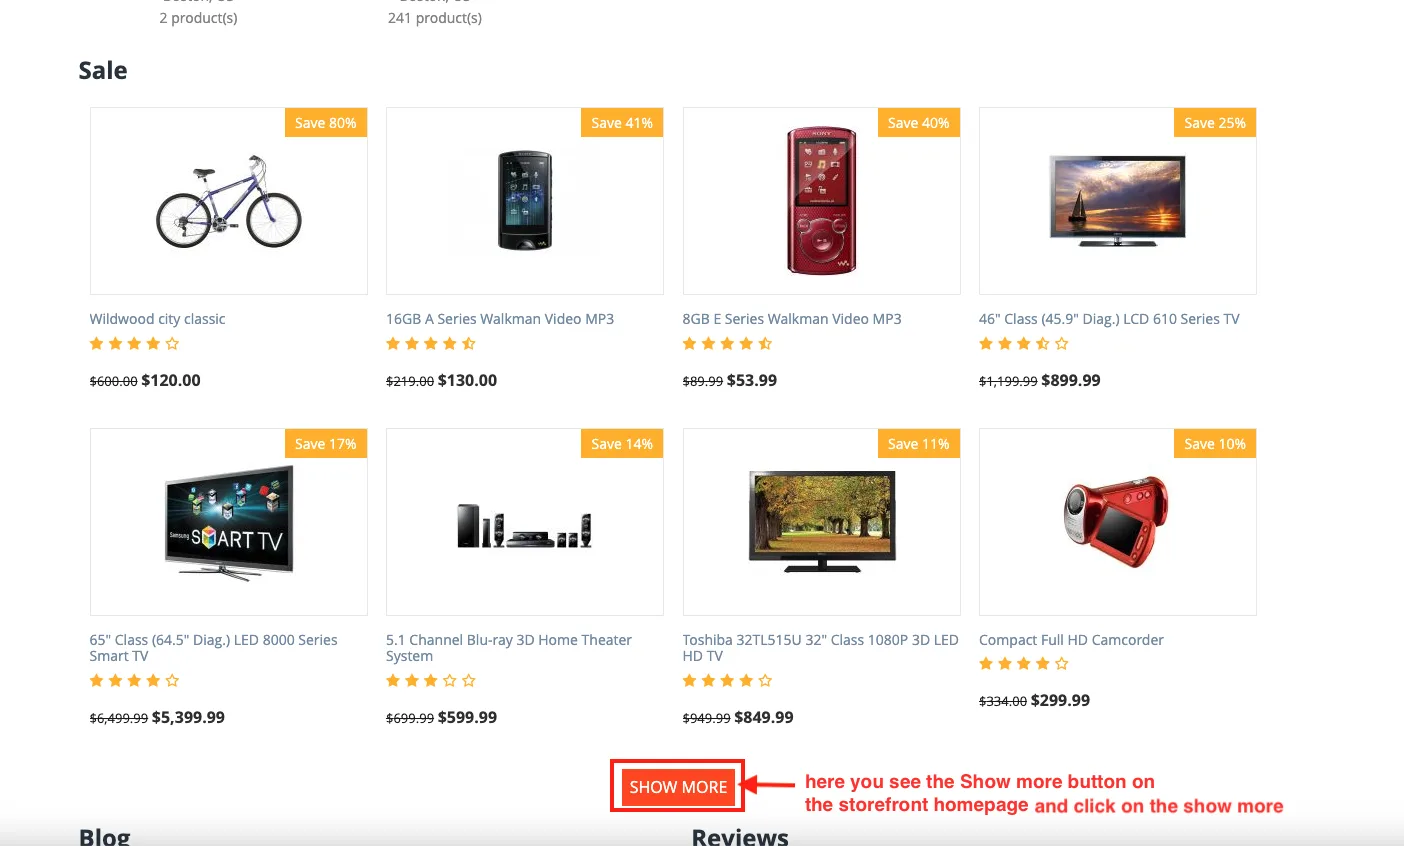Click star rating under Wildwood city classic
Image resolution: width=1404 pixels, height=846 pixels.
click(x=134, y=344)
